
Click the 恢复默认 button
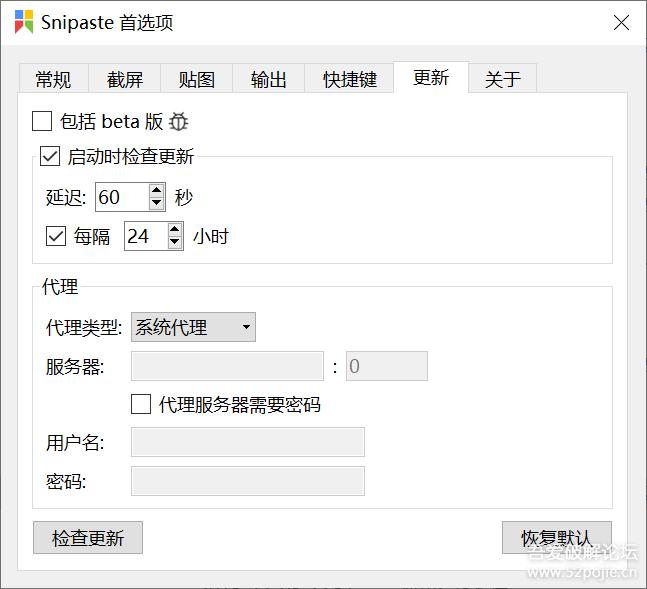click(557, 537)
